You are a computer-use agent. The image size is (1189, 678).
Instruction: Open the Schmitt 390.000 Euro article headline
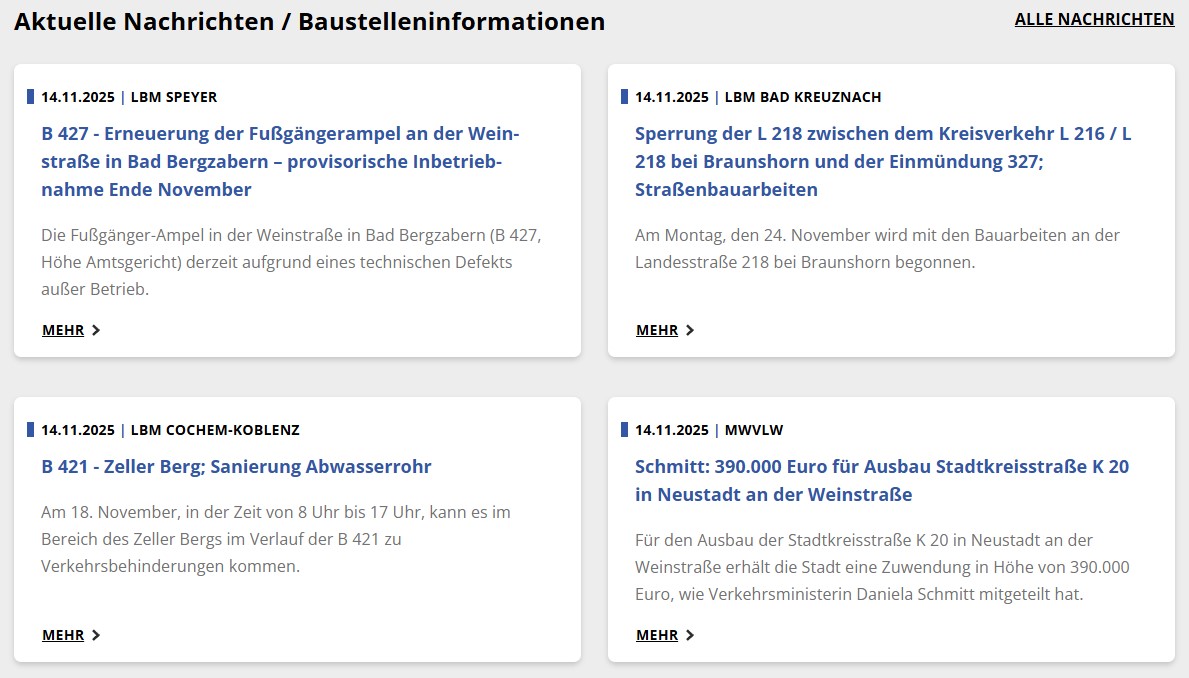pyautogui.click(x=881, y=480)
